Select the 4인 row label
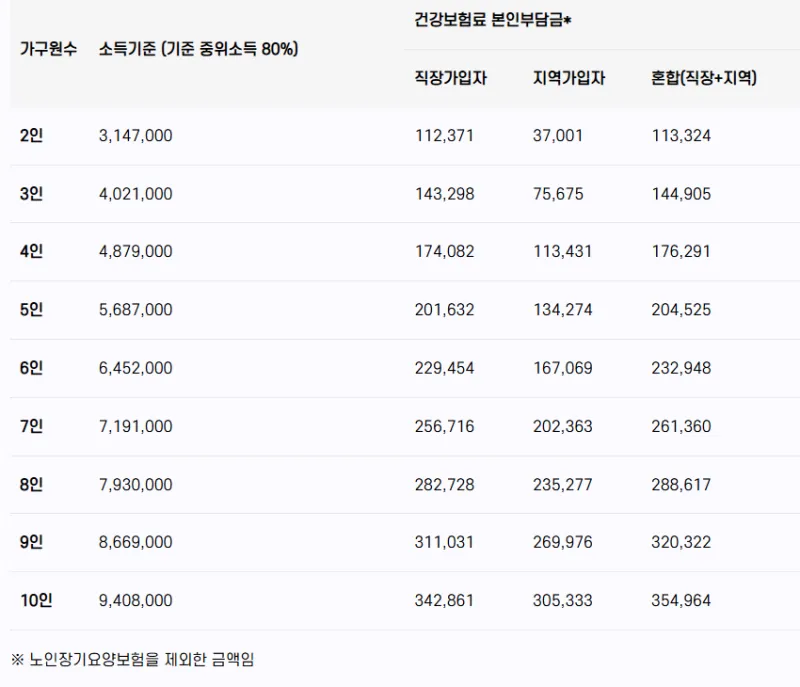The height and width of the screenshot is (687, 800). [31, 252]
